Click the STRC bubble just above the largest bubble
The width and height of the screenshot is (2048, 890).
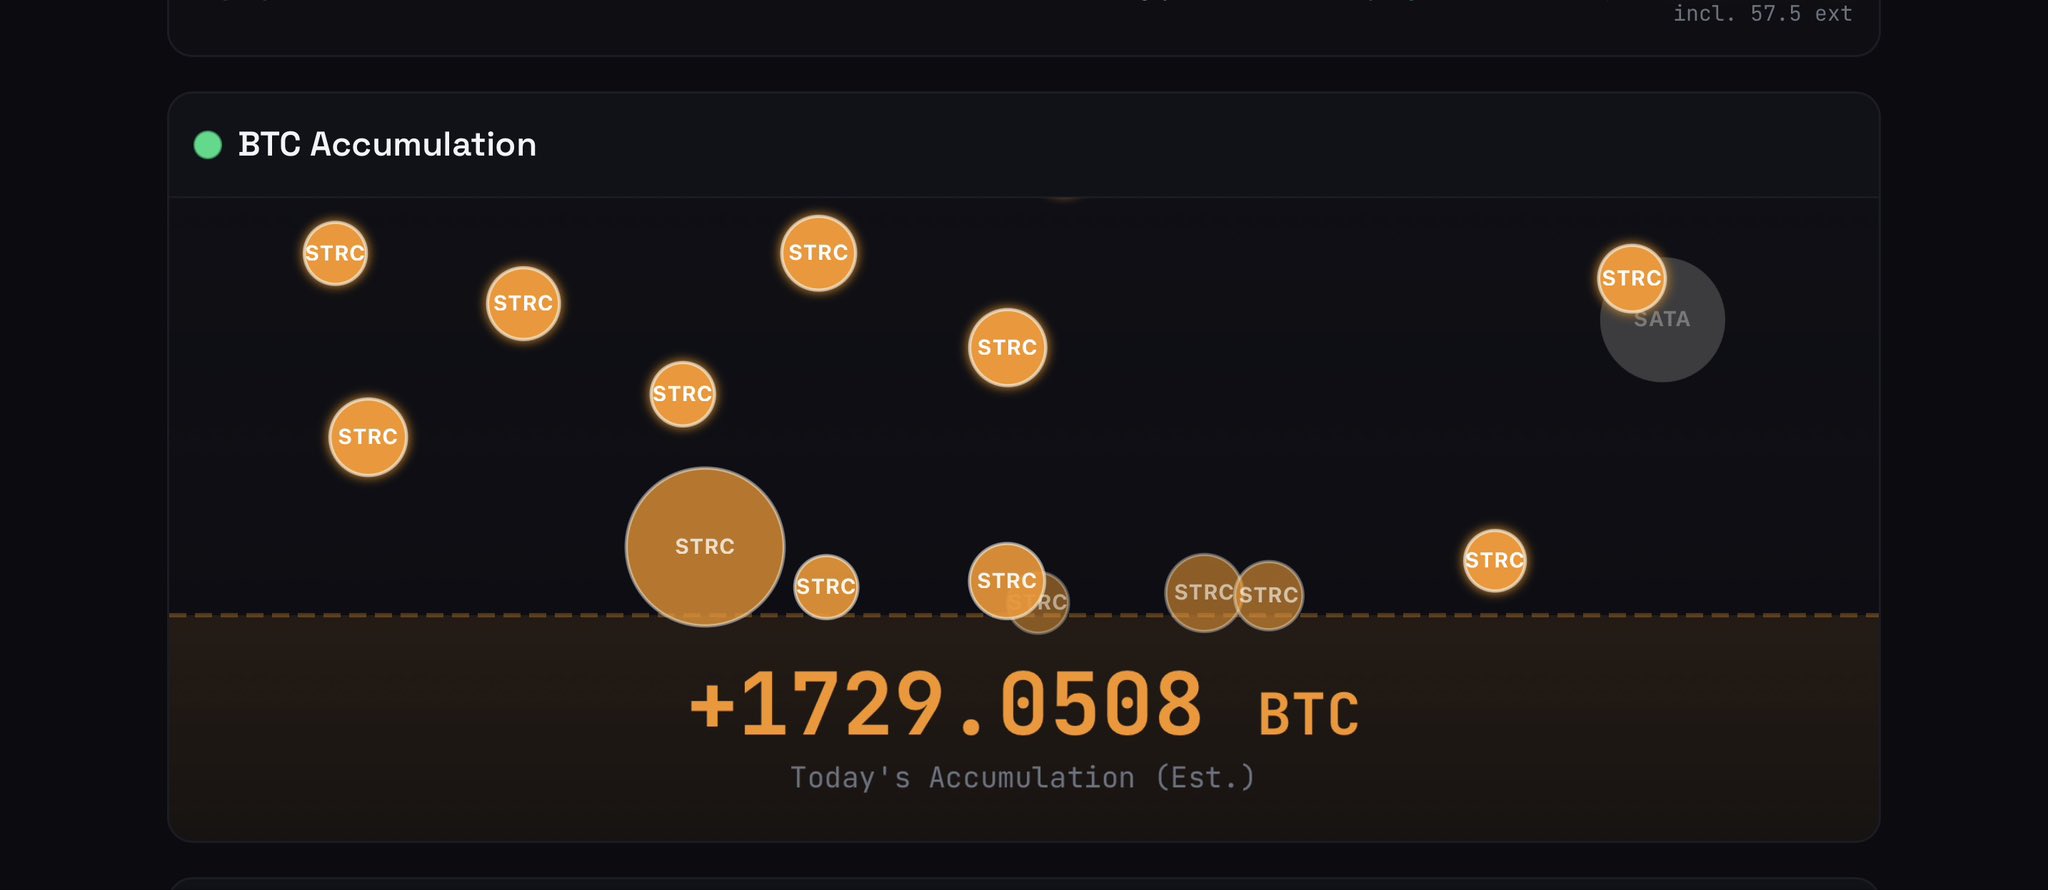click(x=682, y=394)
